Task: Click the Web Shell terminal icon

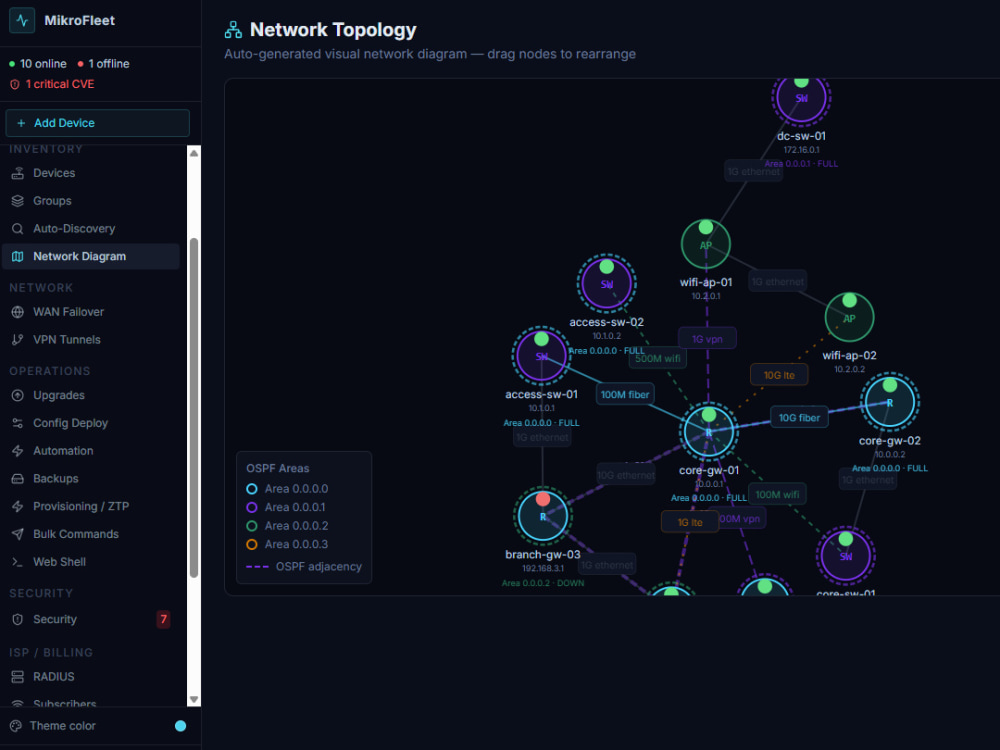Action: [x=18, y=562]
